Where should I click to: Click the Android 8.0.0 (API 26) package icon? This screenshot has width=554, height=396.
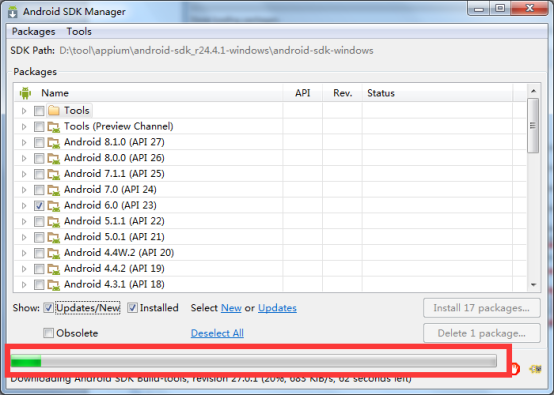coord(54,158)
